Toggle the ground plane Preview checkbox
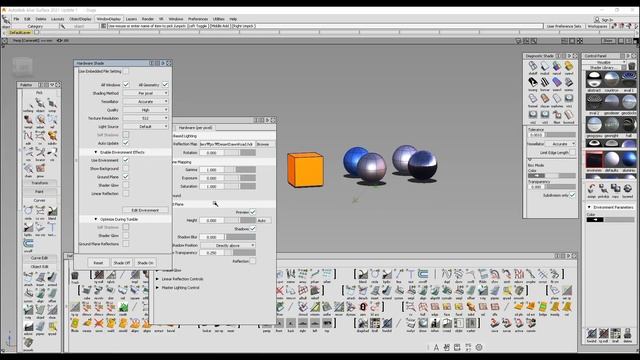Screen dimensions: 640x360 (x=253, y=212)
